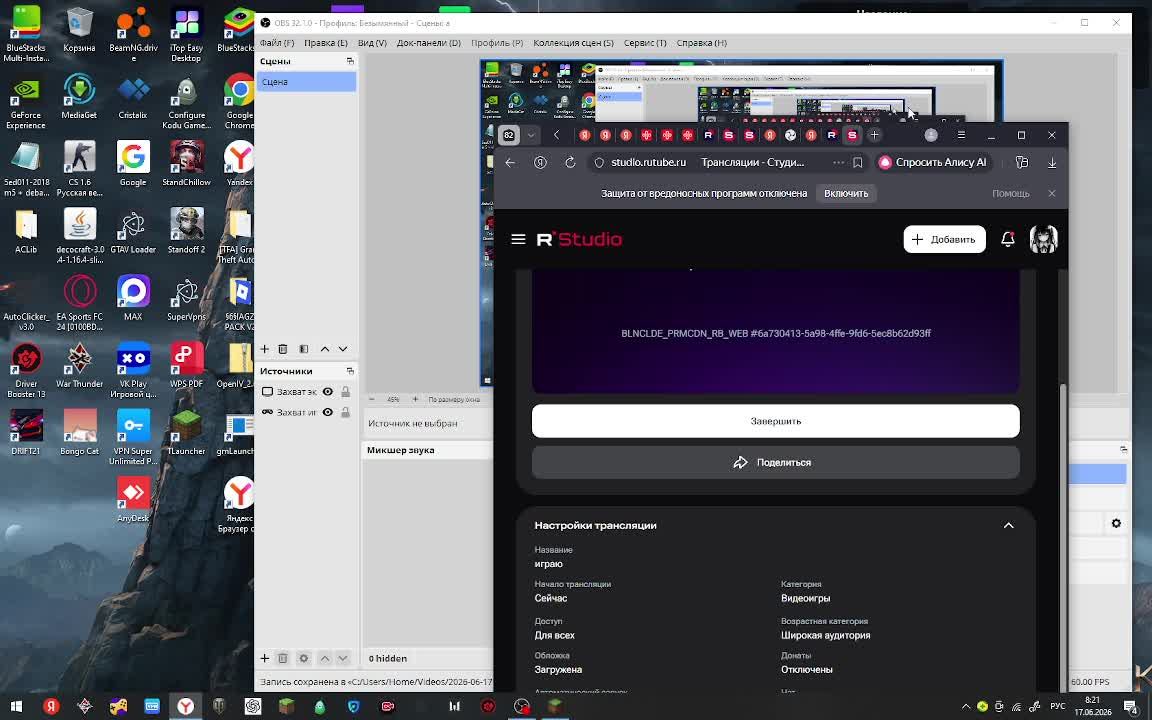Open OBS Сервис menu

tap(645, 43)
